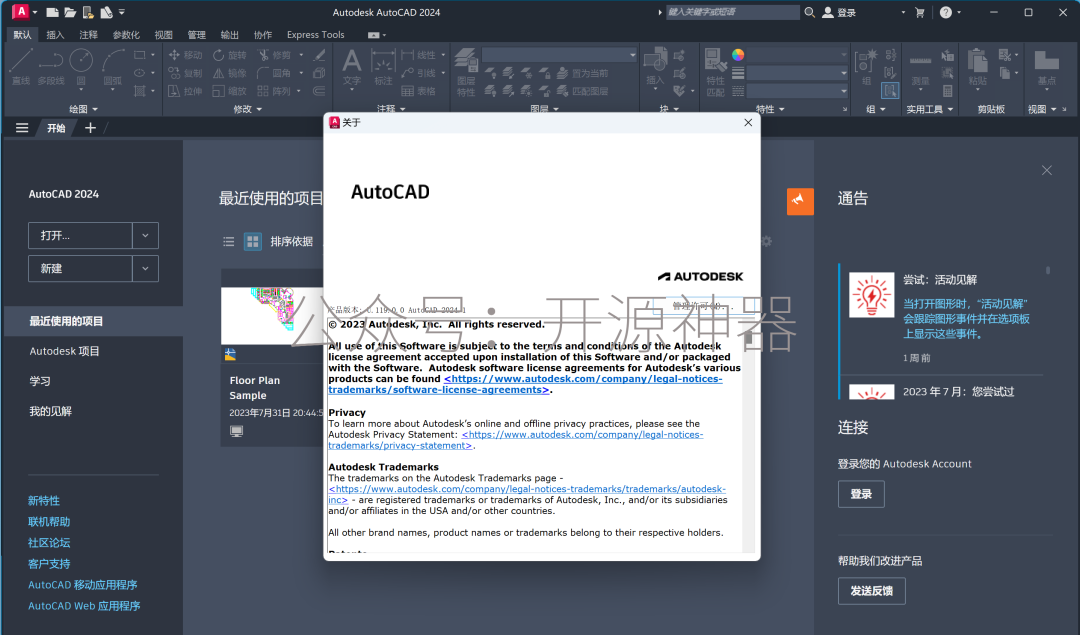The image size is (1080, 635).
Task: Open the Insert (插入) ribbon tab
Action: click(55, 34)
